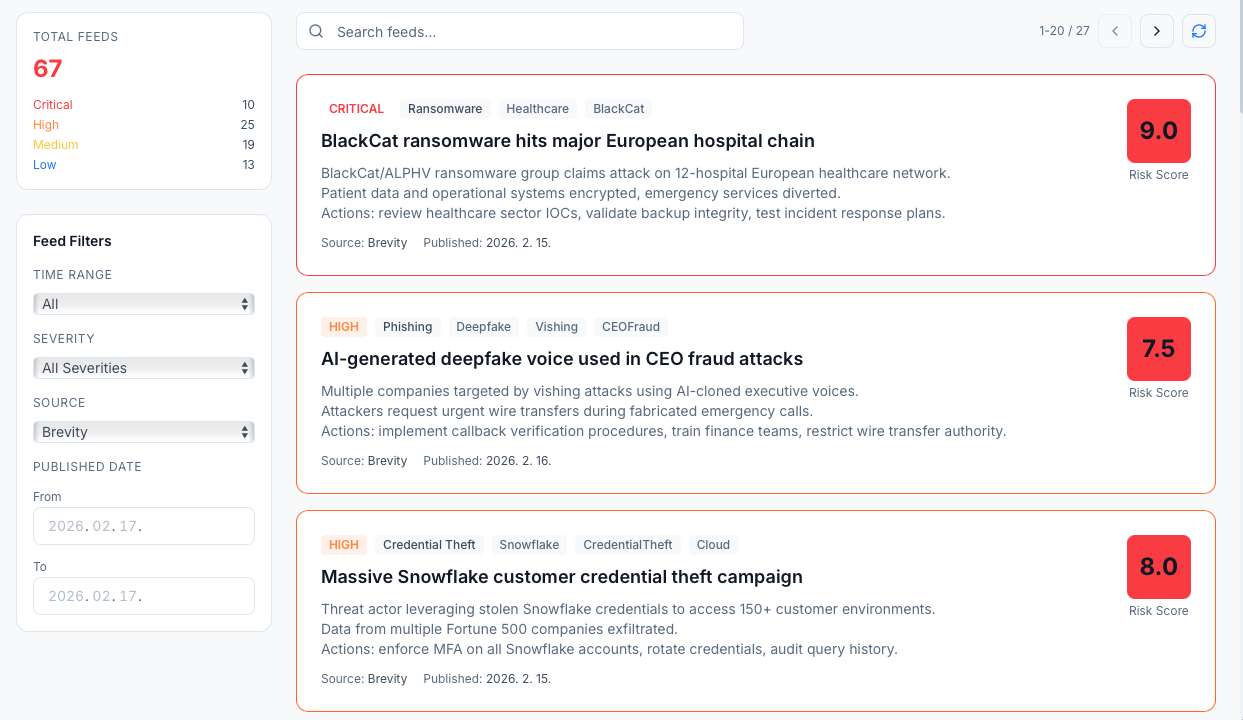This screenshot has height=720, width=1243.
Task: Open the Source dropdown showing Brevity
Action: [x=143, y=431]
